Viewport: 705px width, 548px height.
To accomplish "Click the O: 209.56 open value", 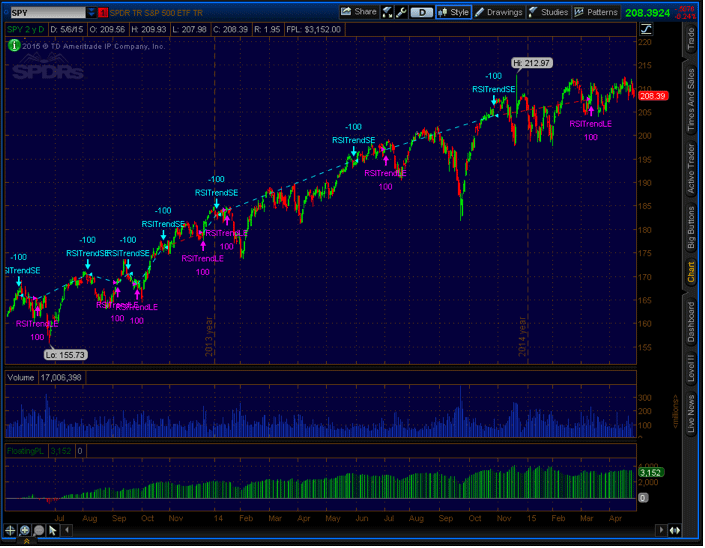I will pos(107,30).
